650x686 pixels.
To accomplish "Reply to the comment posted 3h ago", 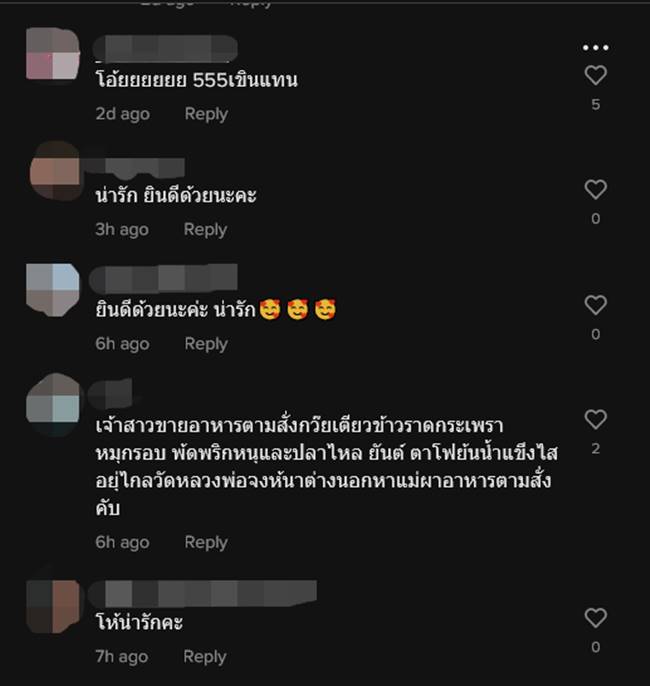I will pos(205,230).
